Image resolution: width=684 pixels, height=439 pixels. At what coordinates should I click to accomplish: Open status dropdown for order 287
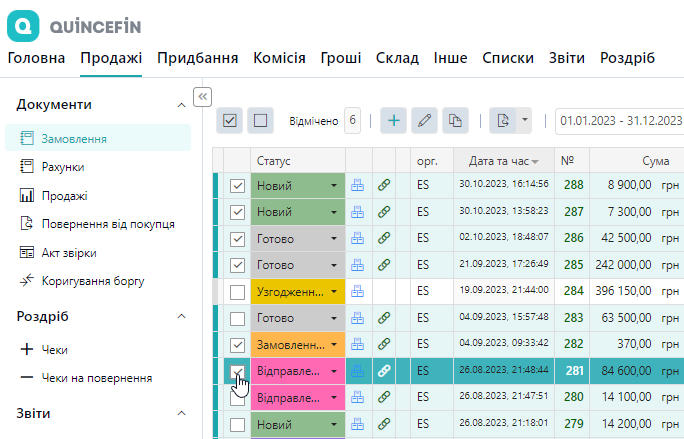334,212
